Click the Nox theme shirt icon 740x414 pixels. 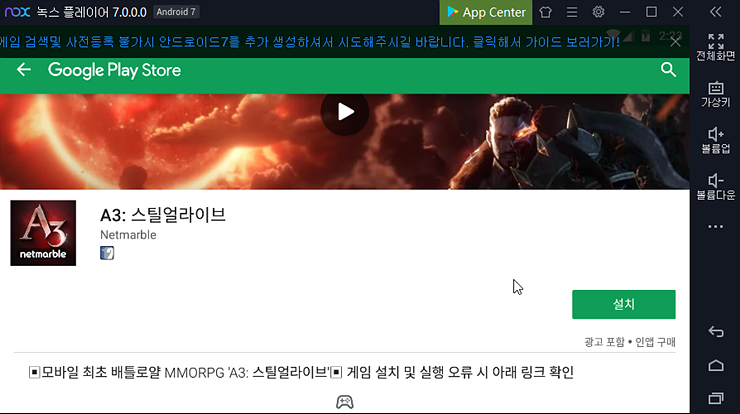[x=546, y=12]
